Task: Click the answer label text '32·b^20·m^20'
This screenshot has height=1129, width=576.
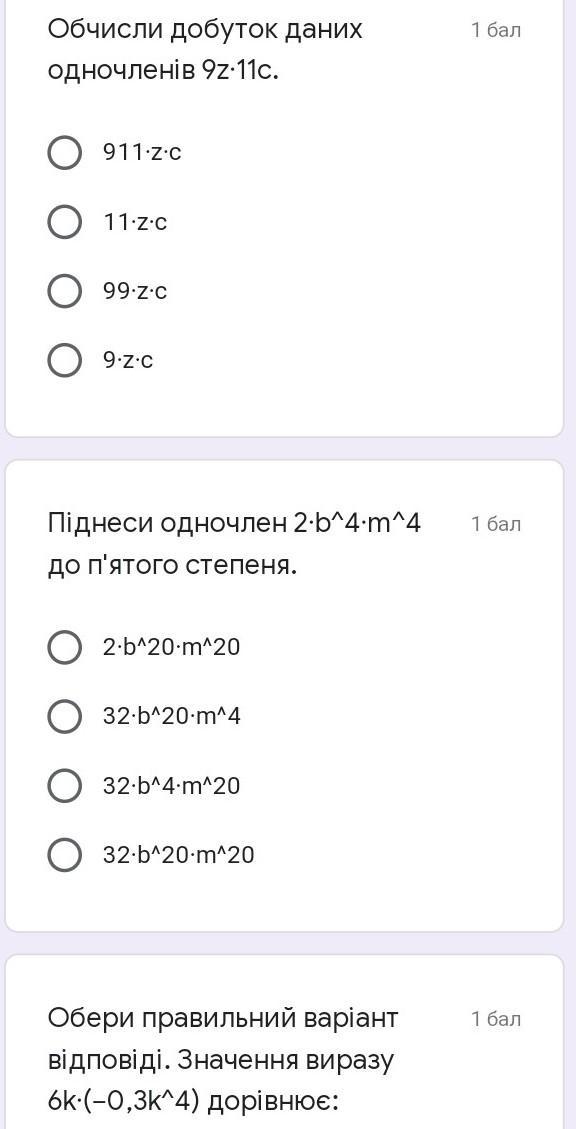Action: pyautogui.click(x=179, y=855)
